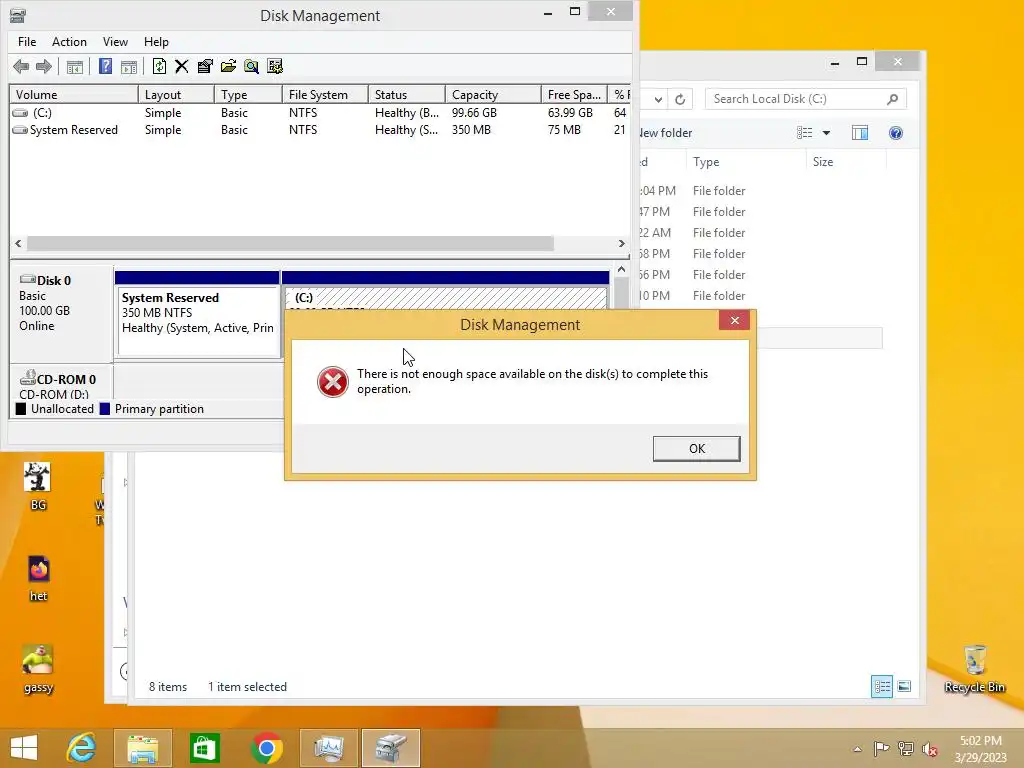This screenshot has width=1024, height=768.
Task: Click the 99.66 GB capacity cell
Action: click(474, 113)
